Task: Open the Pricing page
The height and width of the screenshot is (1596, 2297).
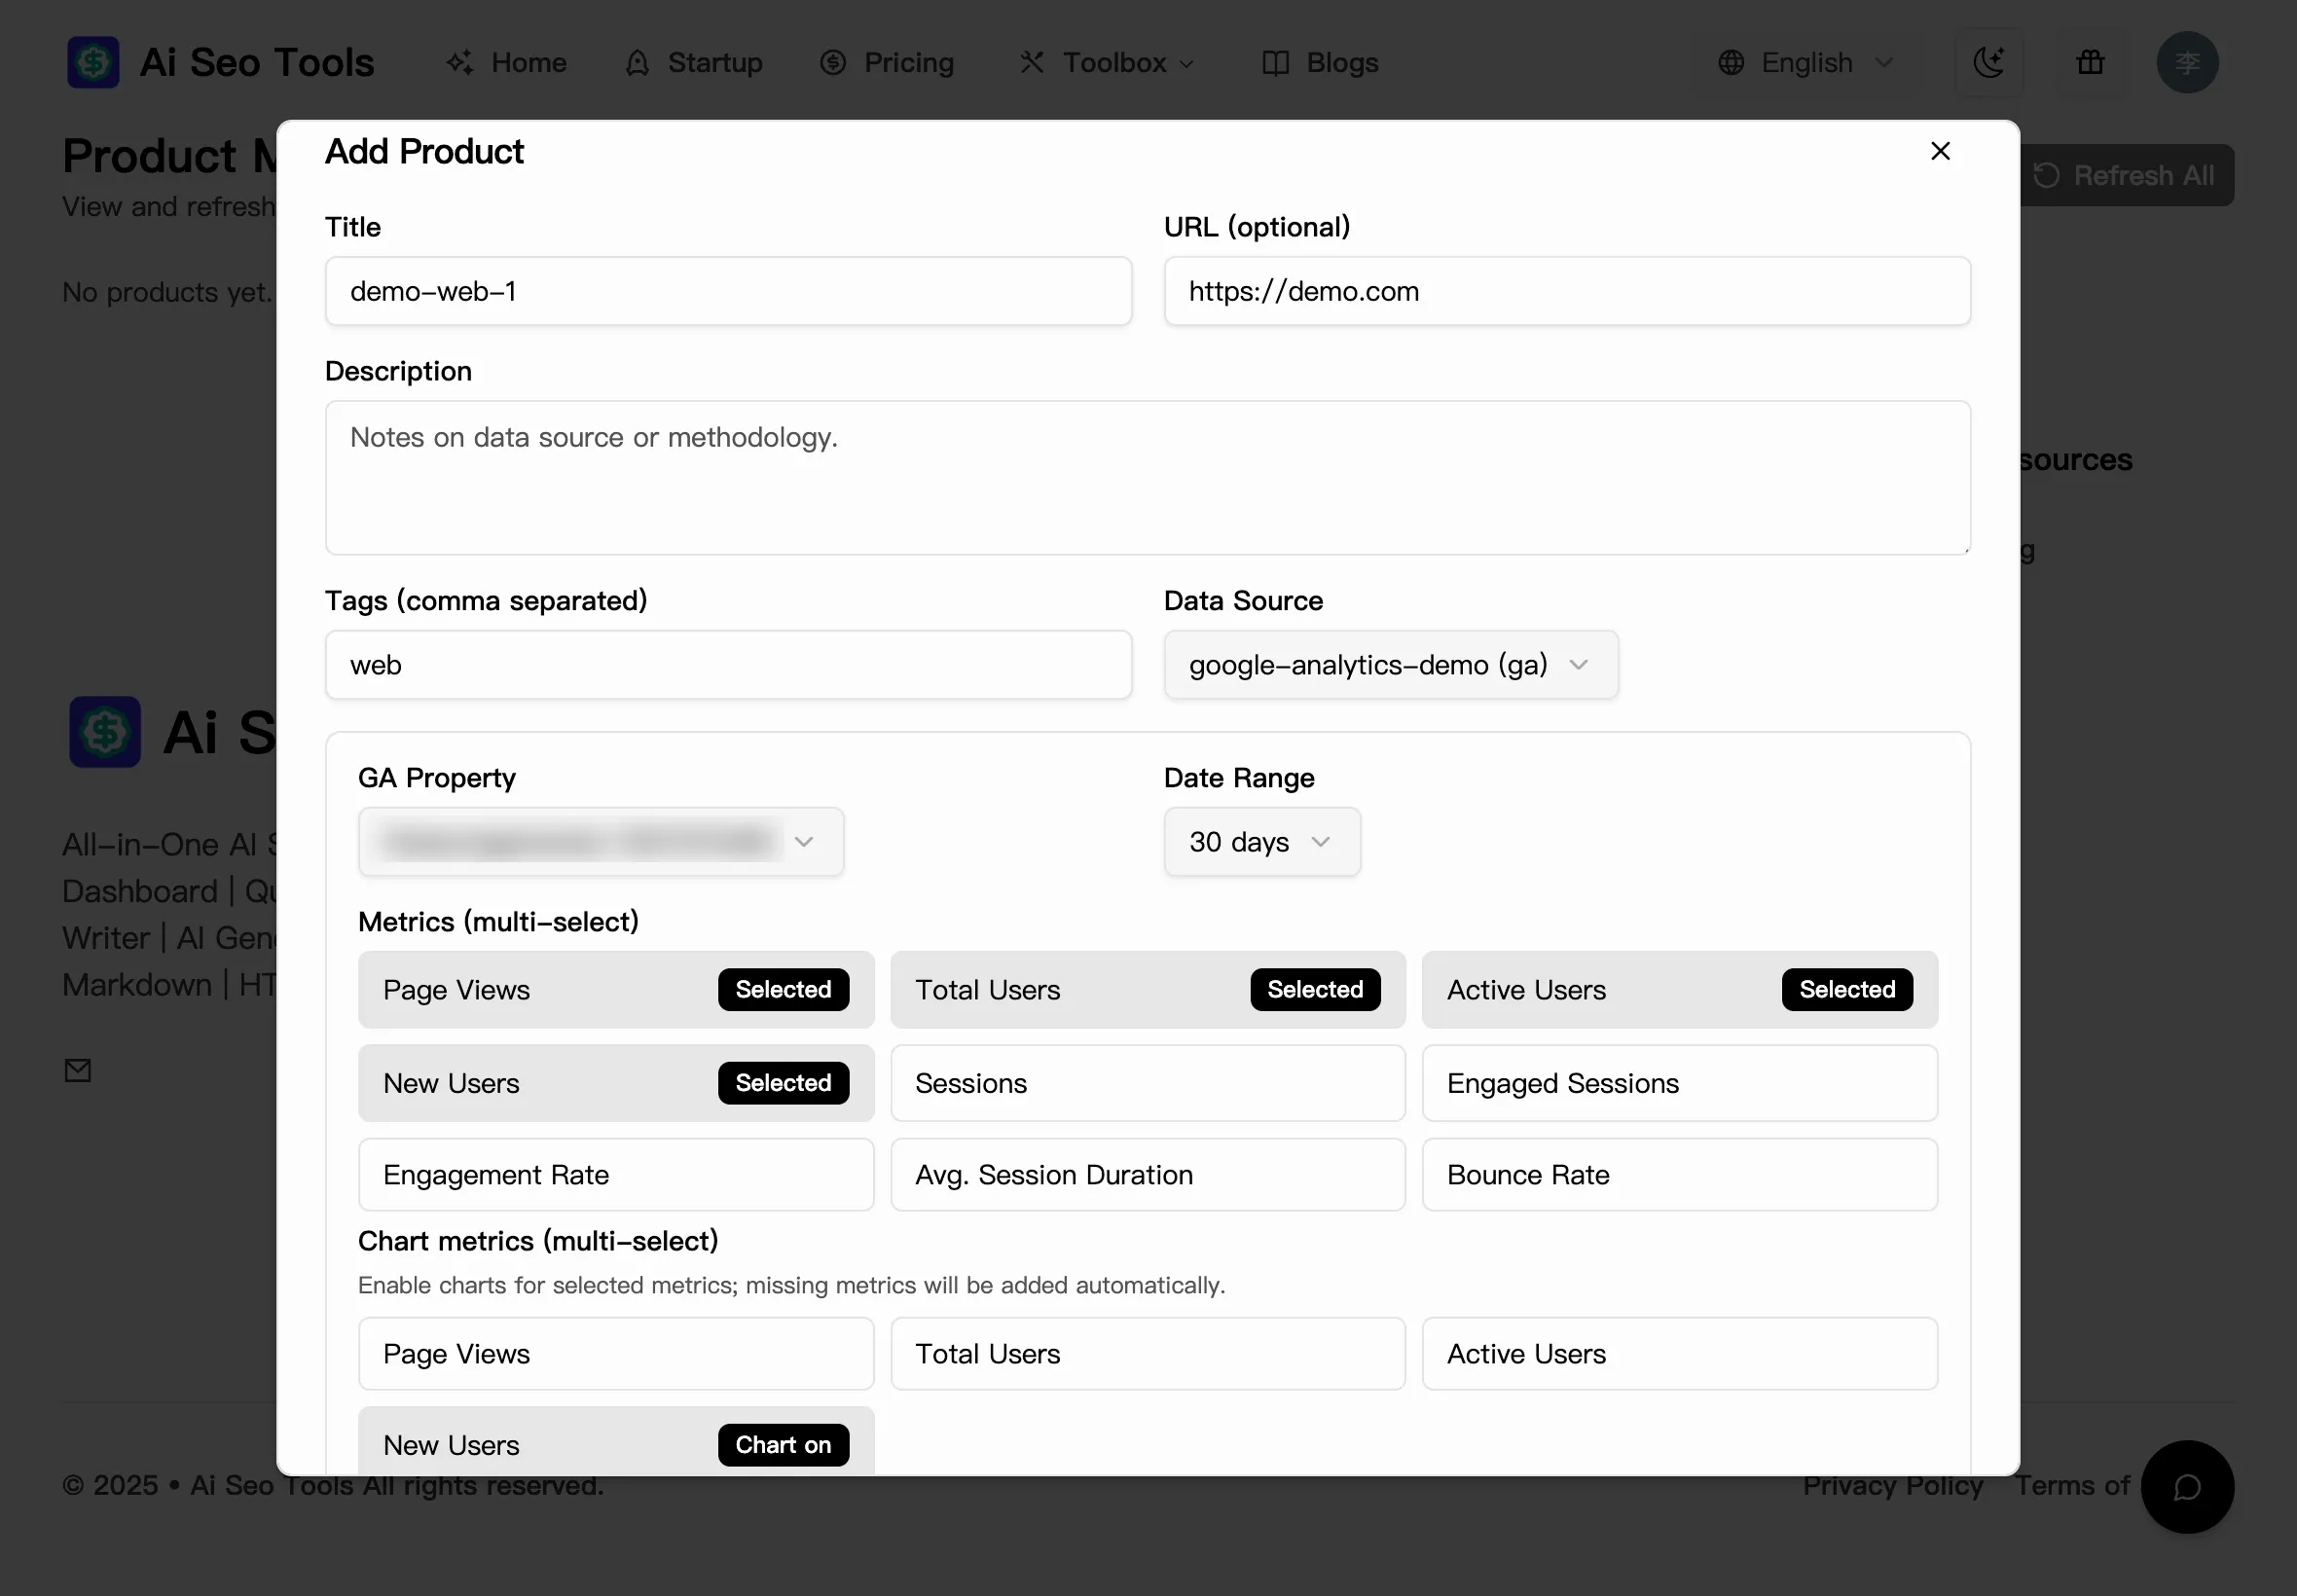Action: [887, 62]
